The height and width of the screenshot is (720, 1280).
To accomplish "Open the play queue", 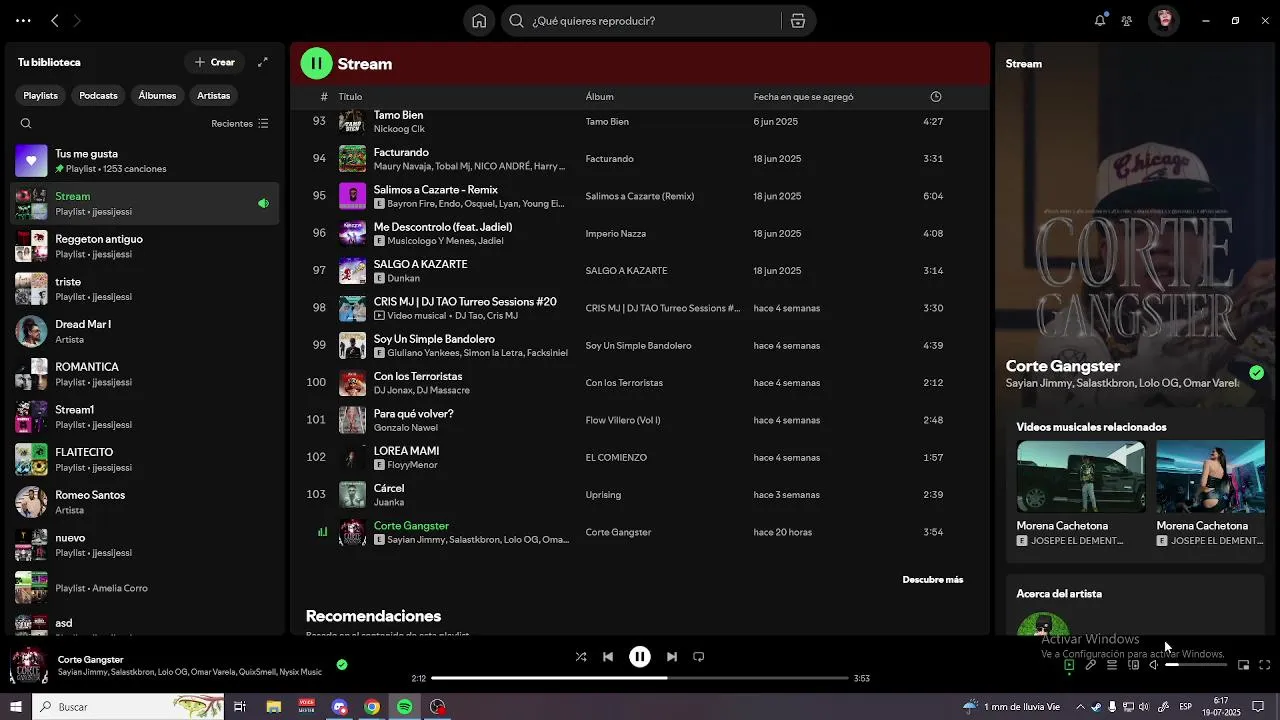I will [1112, 665].
